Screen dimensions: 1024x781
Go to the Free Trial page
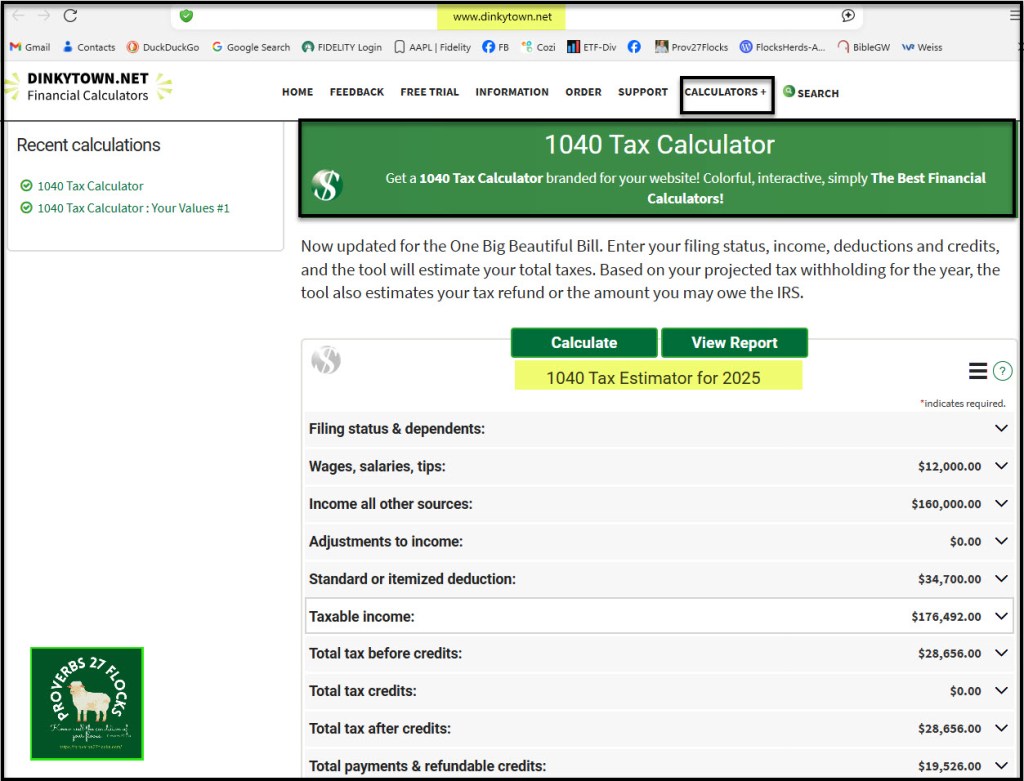pos(429,92)
